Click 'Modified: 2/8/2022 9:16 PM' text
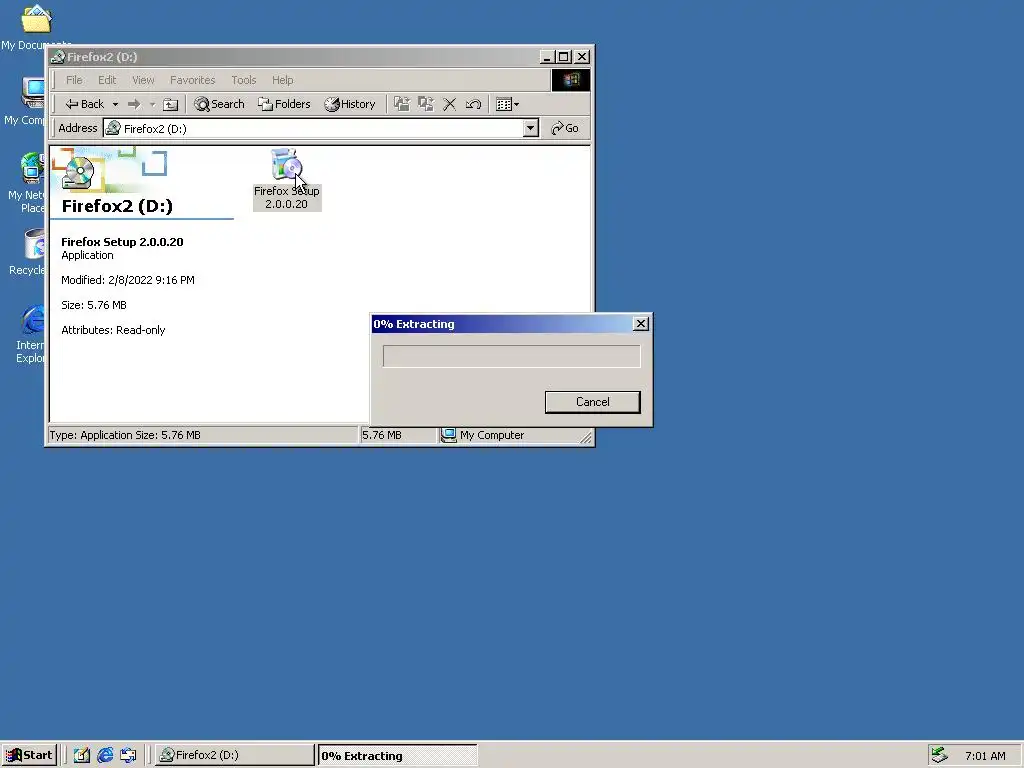 (128, 280)
